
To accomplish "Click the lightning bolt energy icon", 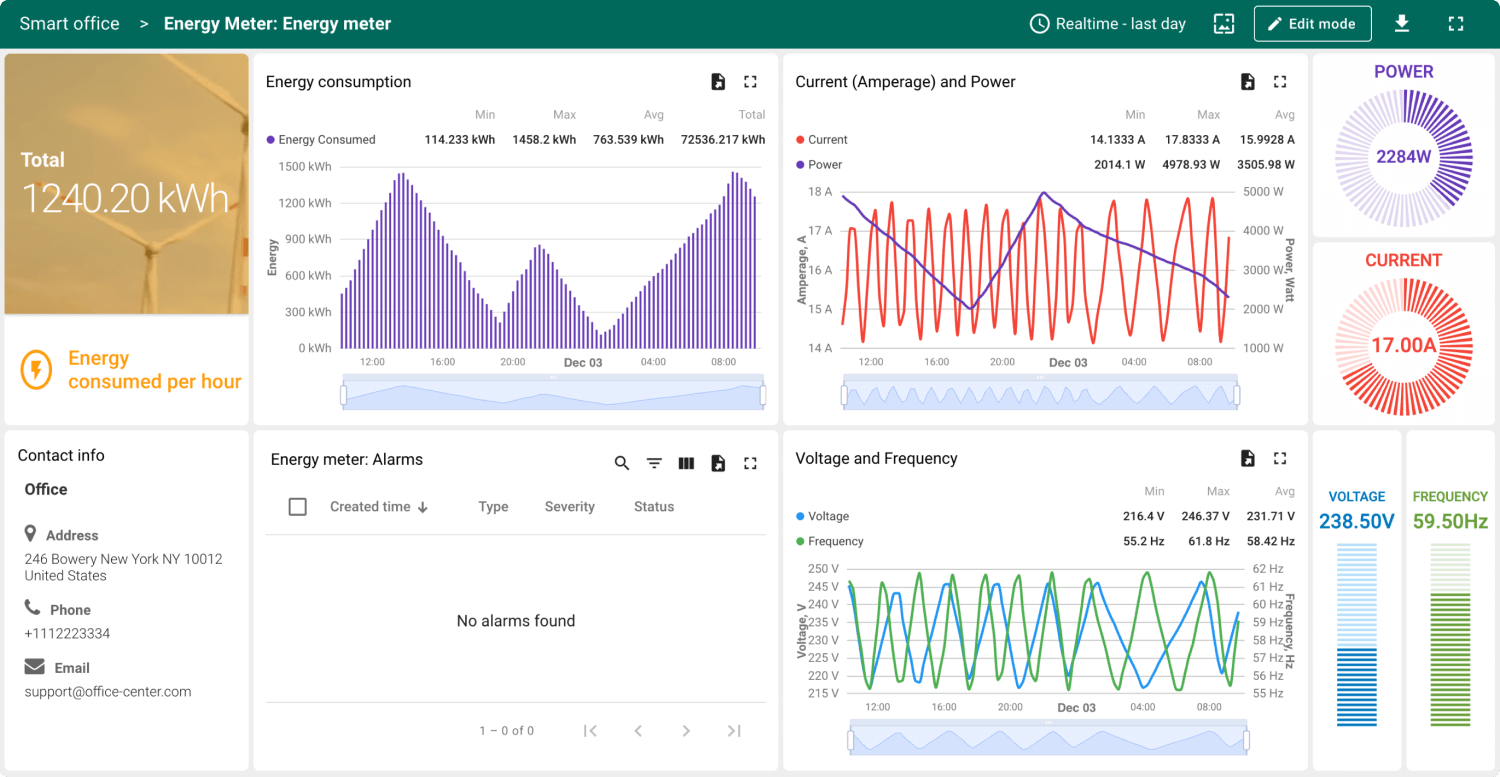I will [36, 370].
